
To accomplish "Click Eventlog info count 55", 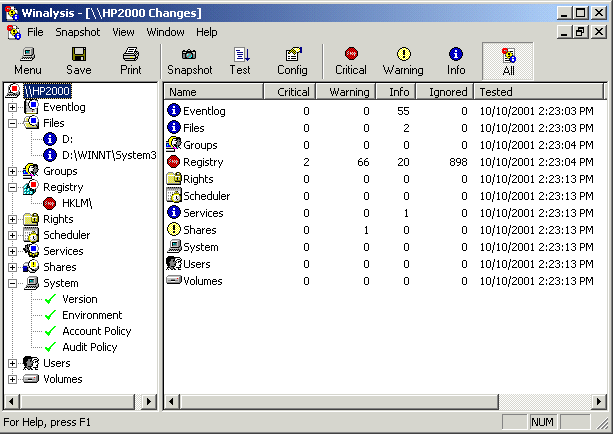I will (x=403, y=111).
